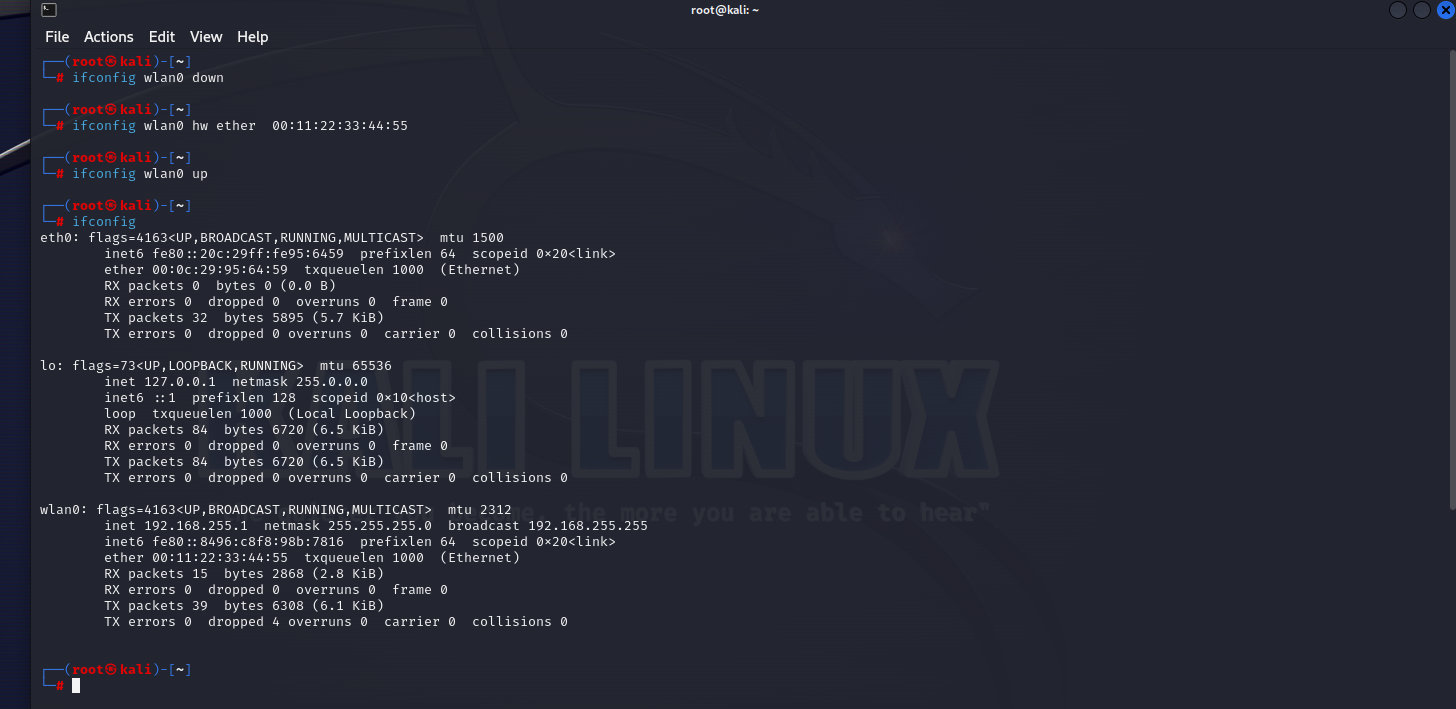
Task: Click the minimize circle button
Action: (1397, 10)
